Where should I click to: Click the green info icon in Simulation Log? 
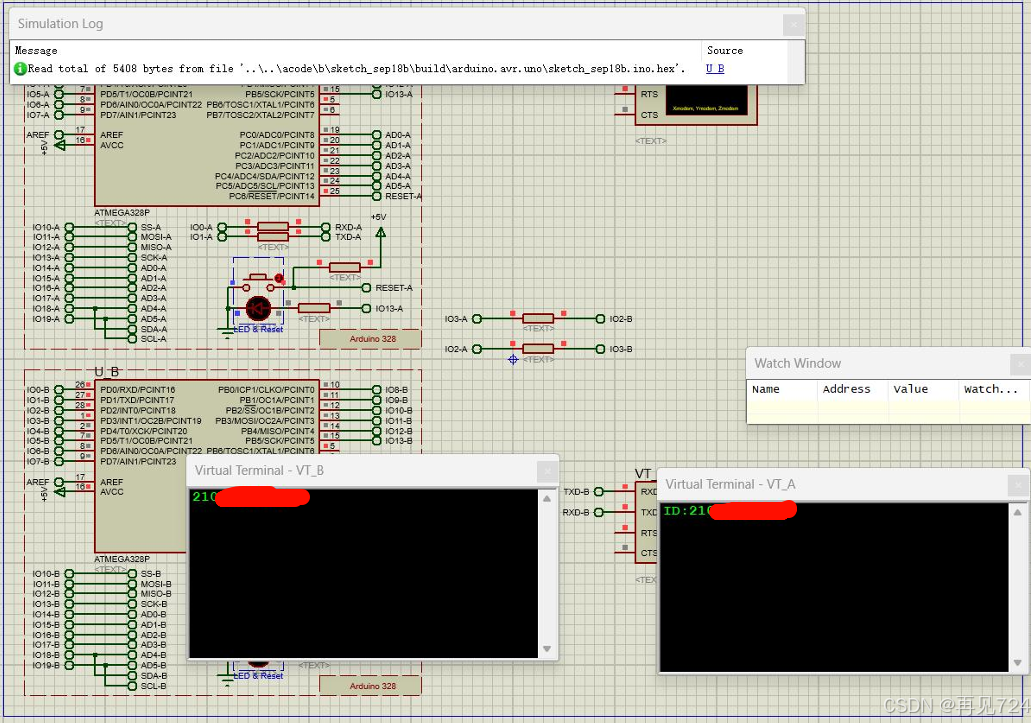point(20,69)
